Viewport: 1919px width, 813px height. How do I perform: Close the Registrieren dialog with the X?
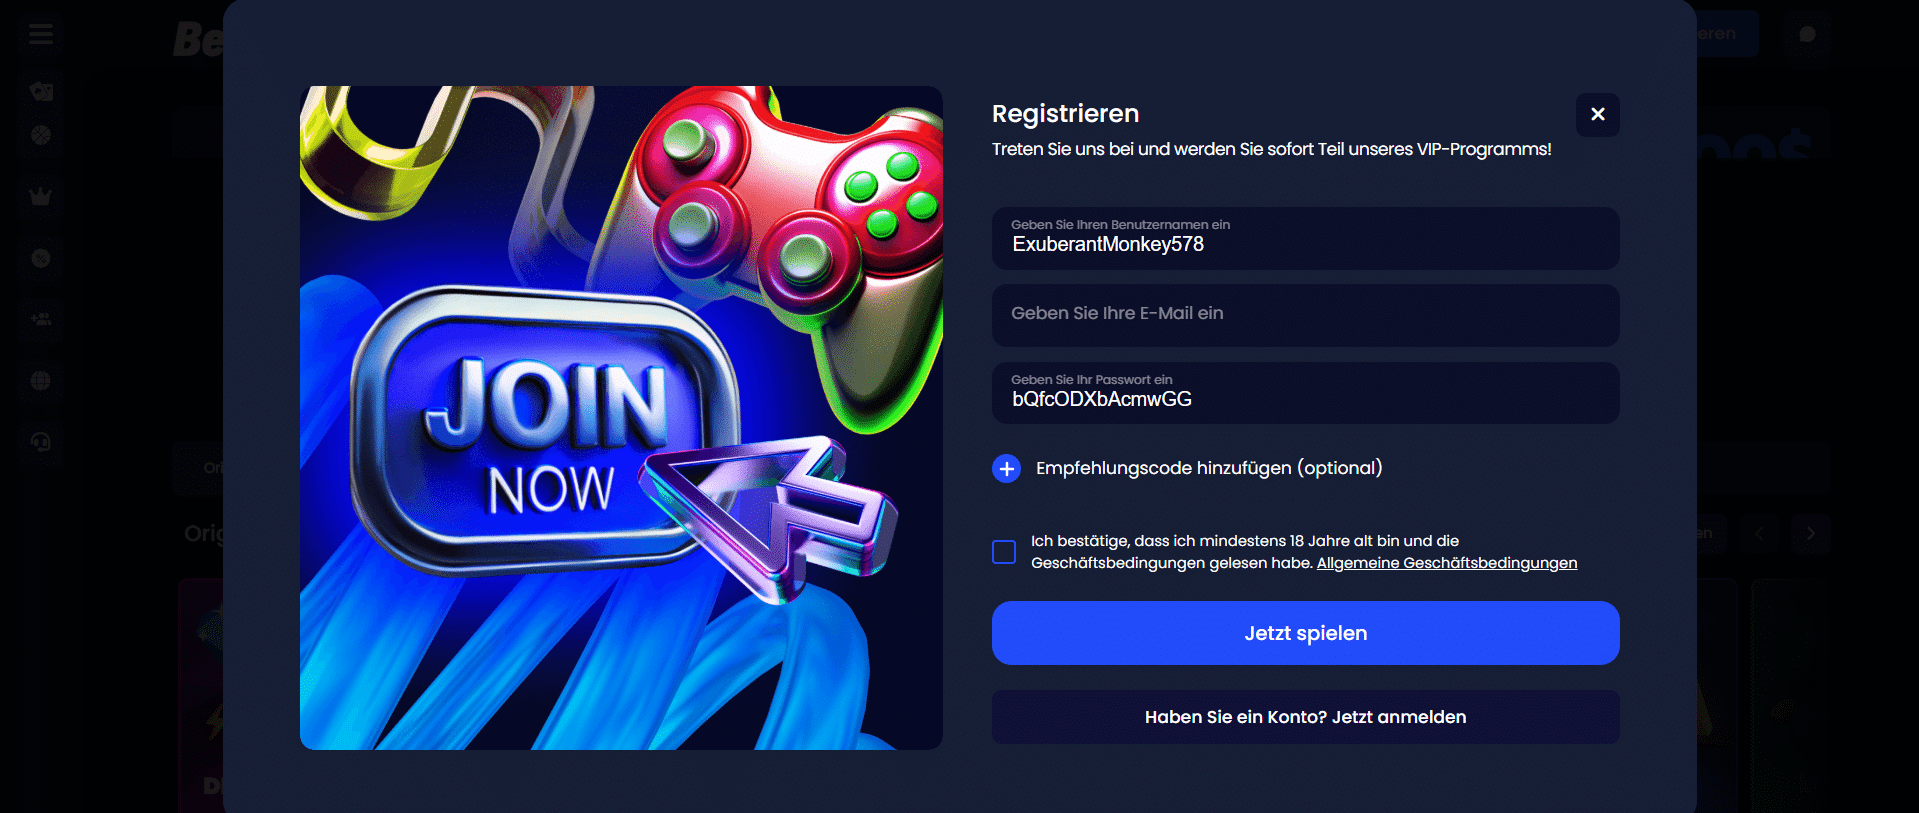coord(1597,114)
